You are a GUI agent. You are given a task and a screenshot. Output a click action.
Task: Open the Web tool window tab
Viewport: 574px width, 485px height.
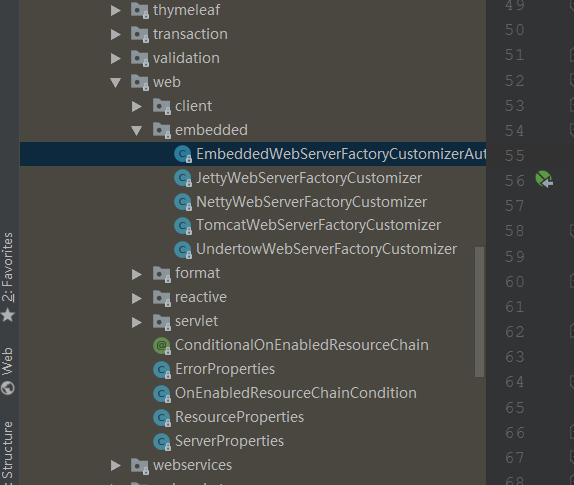coord(8,371)
